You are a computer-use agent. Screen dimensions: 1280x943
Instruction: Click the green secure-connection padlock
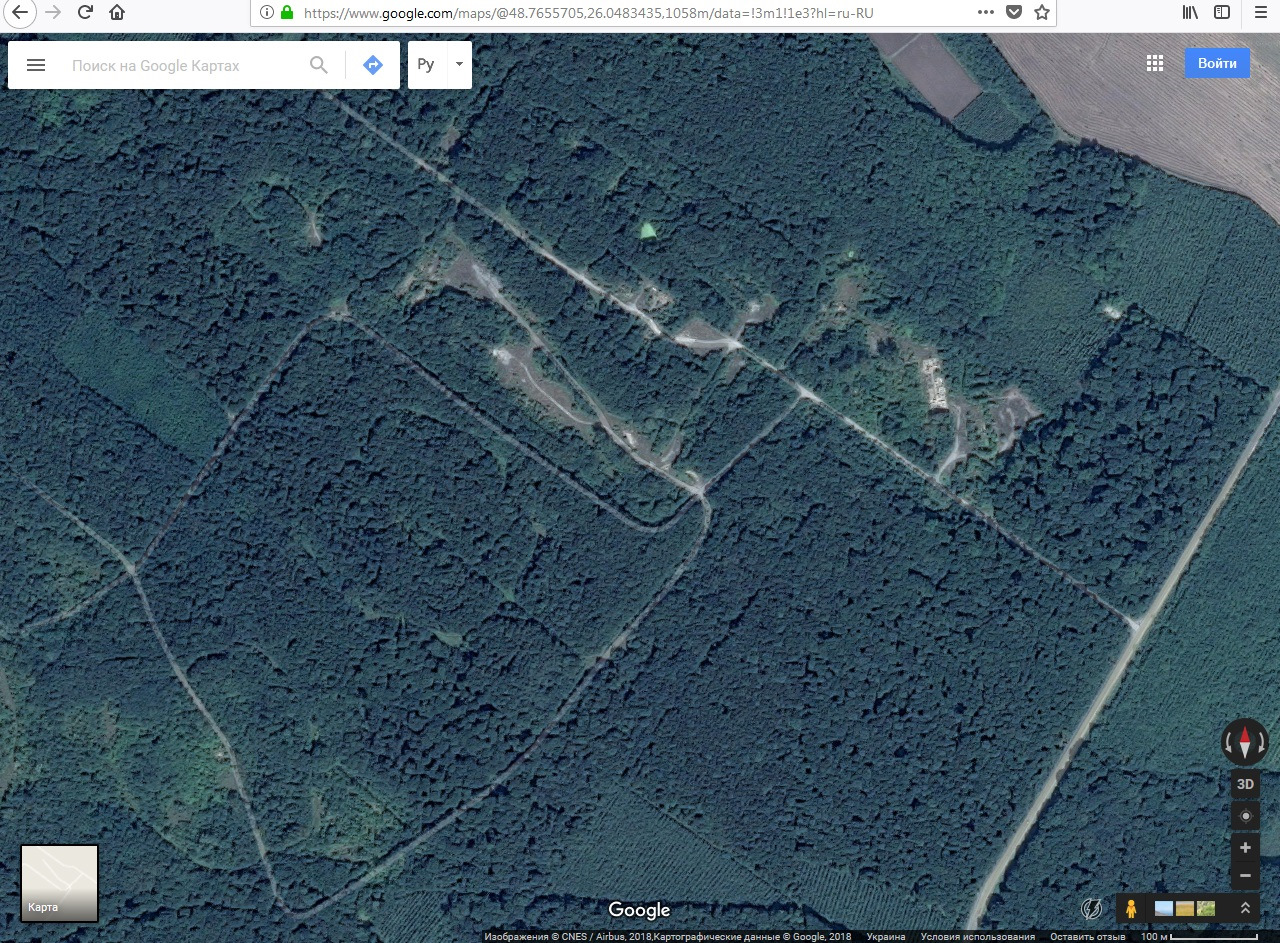click(287, 13)
